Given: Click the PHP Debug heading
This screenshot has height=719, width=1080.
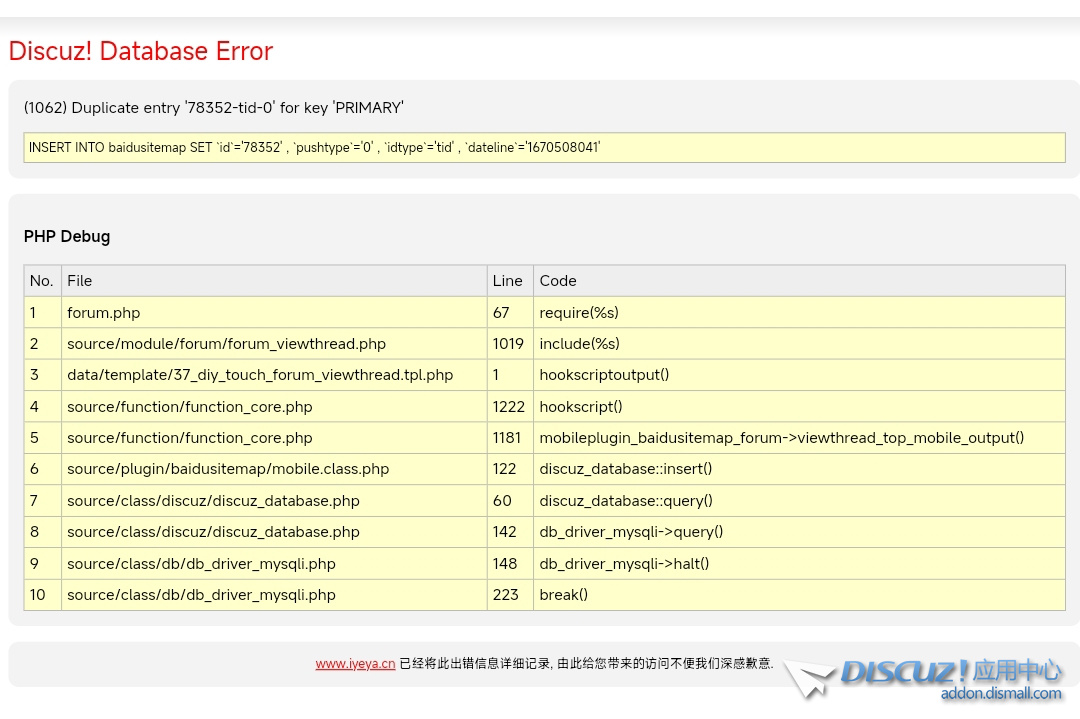Looking at the screenshot, I should 67,236.
